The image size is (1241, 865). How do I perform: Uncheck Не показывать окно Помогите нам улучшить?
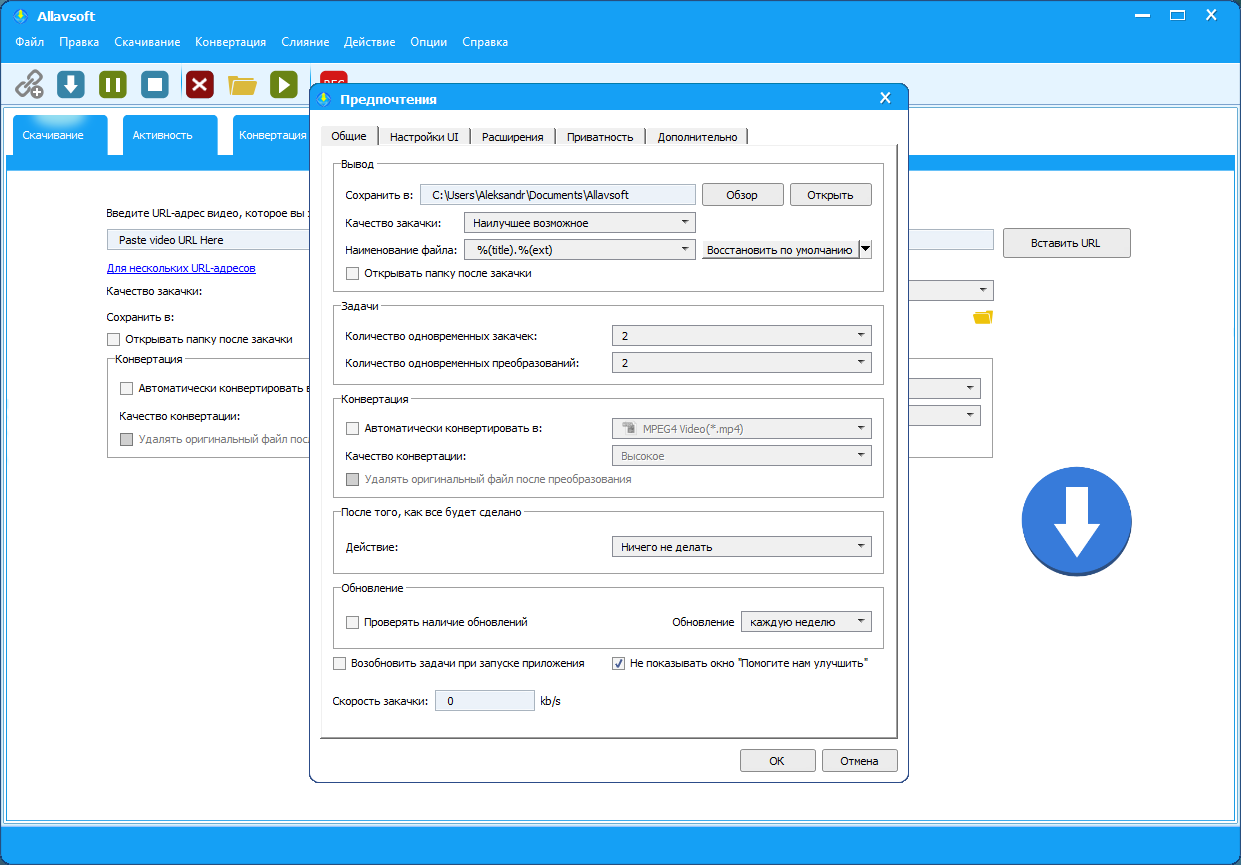tap(618, 663)
